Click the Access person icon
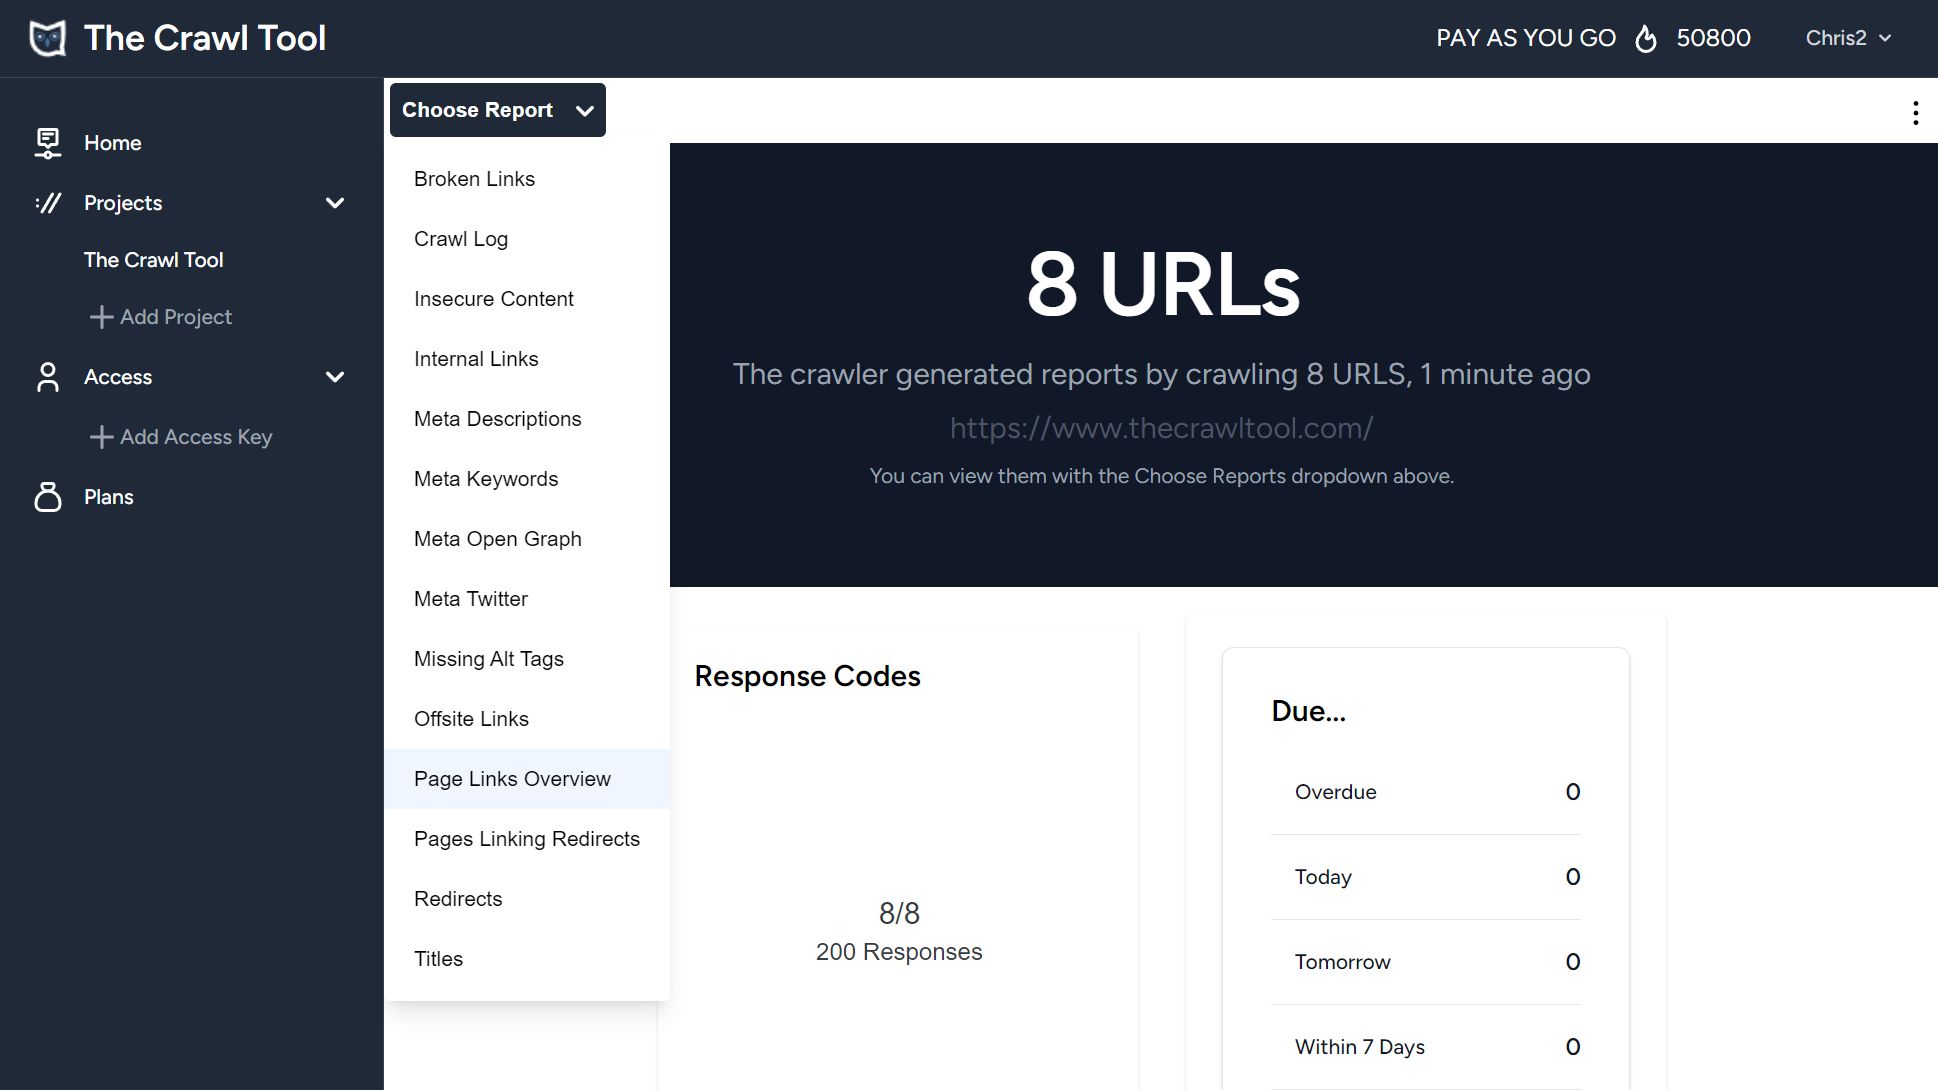Screen dimensions: 1938x1090 (x=47, y=377)
